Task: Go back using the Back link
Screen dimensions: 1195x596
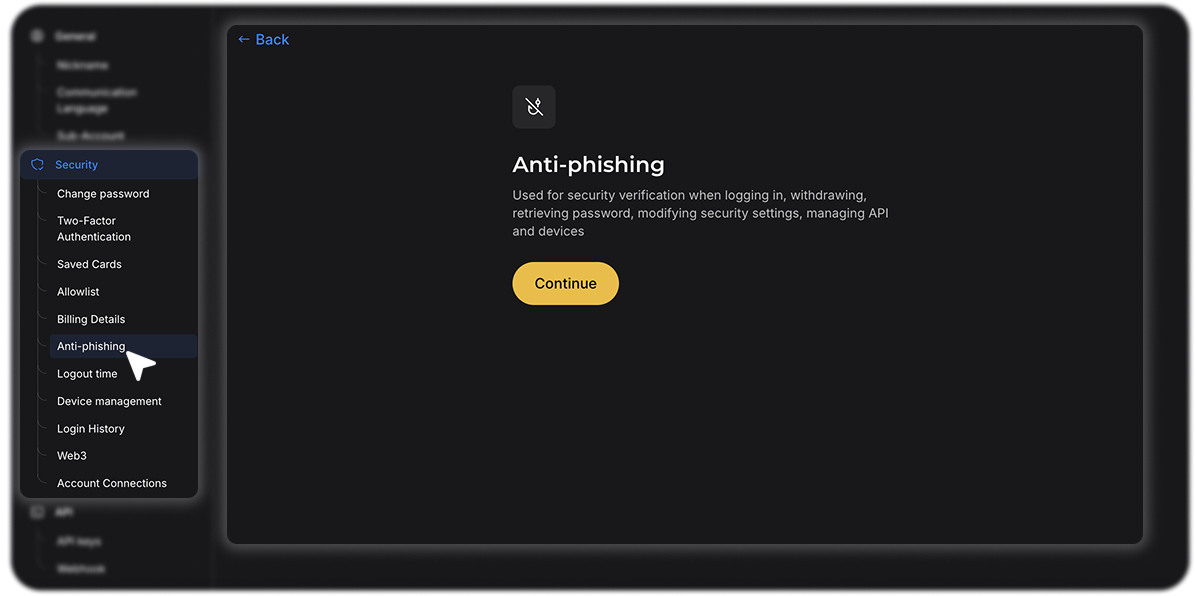Action: pos(263,40)
